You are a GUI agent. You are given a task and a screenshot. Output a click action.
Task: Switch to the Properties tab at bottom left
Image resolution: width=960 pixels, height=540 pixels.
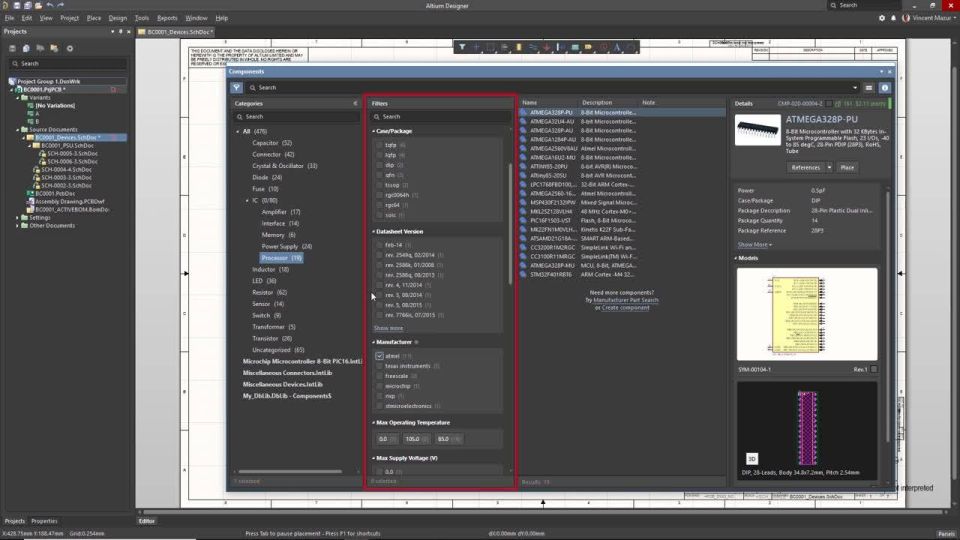44,521
